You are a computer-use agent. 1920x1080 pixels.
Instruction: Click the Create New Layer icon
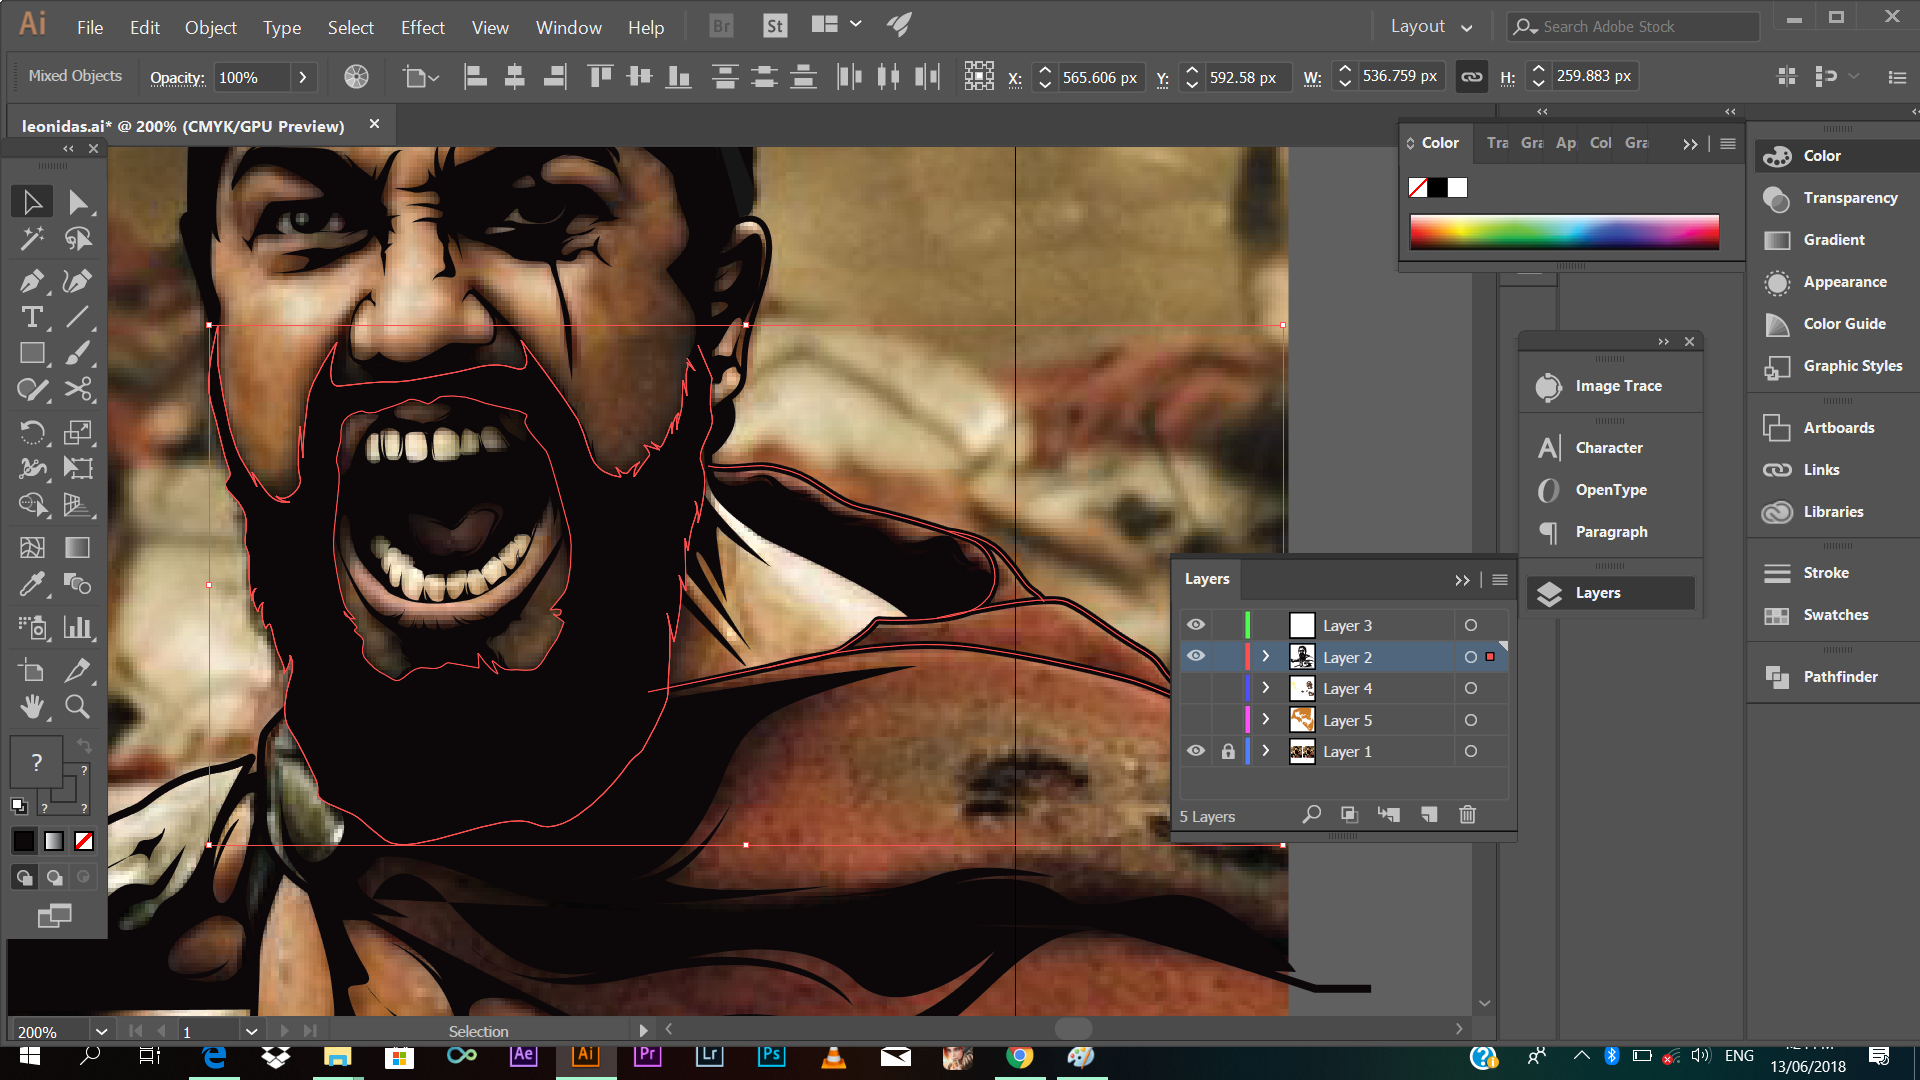point(1429,815)
